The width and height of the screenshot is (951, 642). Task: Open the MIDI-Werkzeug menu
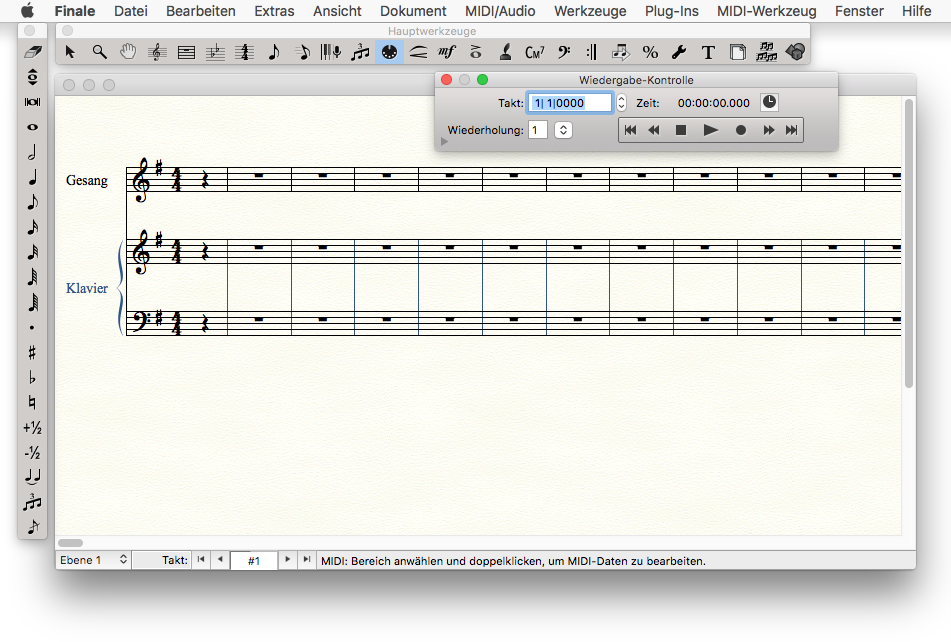[x=767, y=11]
